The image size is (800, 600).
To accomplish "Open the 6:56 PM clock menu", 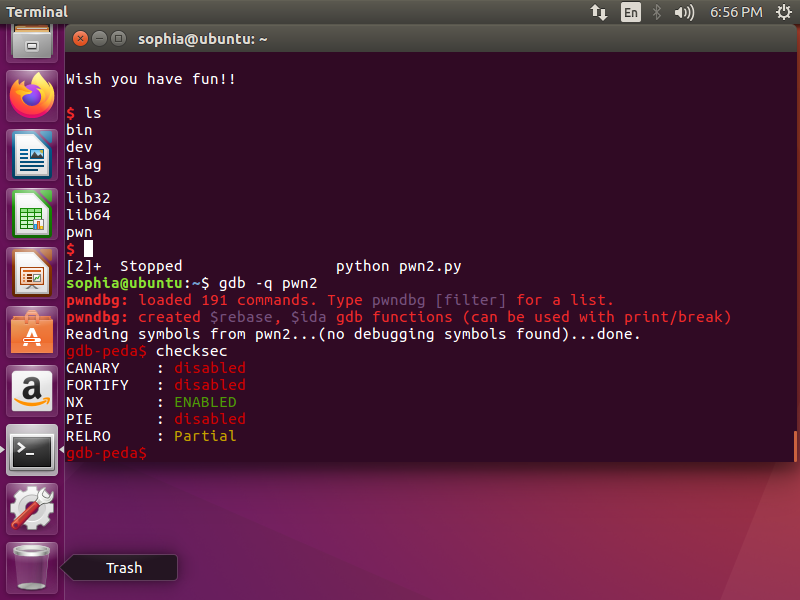I will [x=736, y=12].
